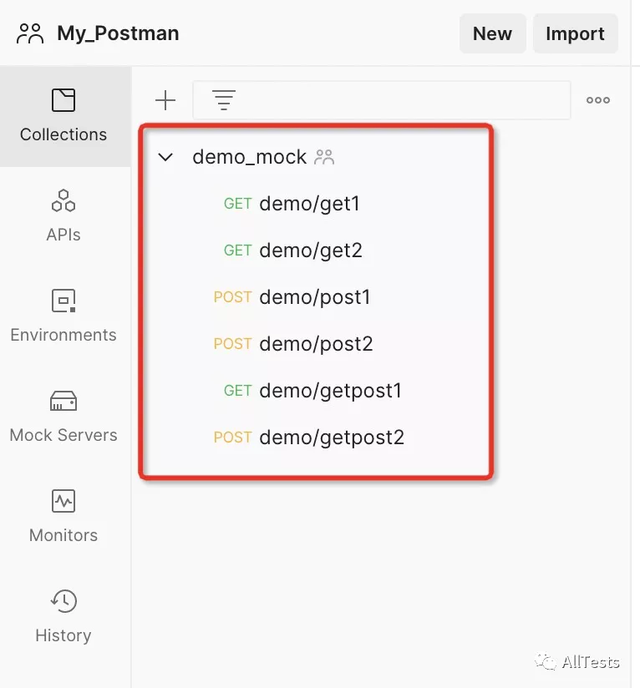
Task: Click the filter lines icon
Action: (x=224, y=100)
